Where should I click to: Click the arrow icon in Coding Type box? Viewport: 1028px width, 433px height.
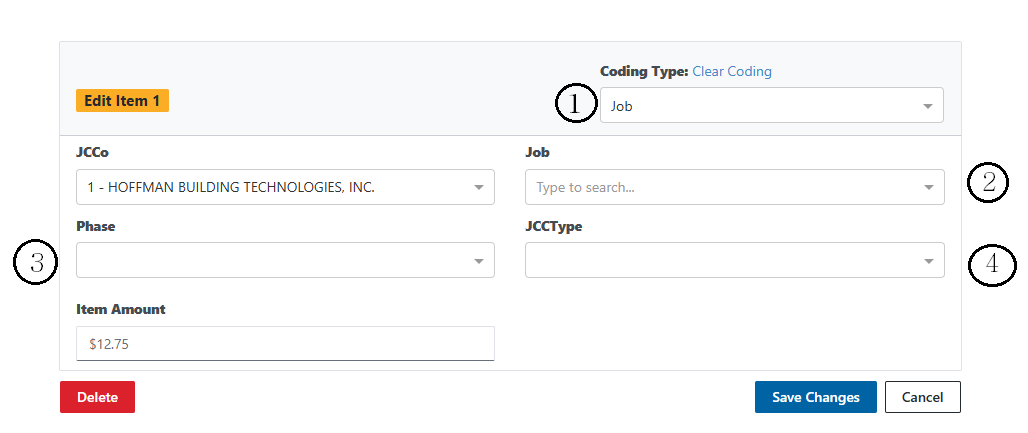[927, 106]
